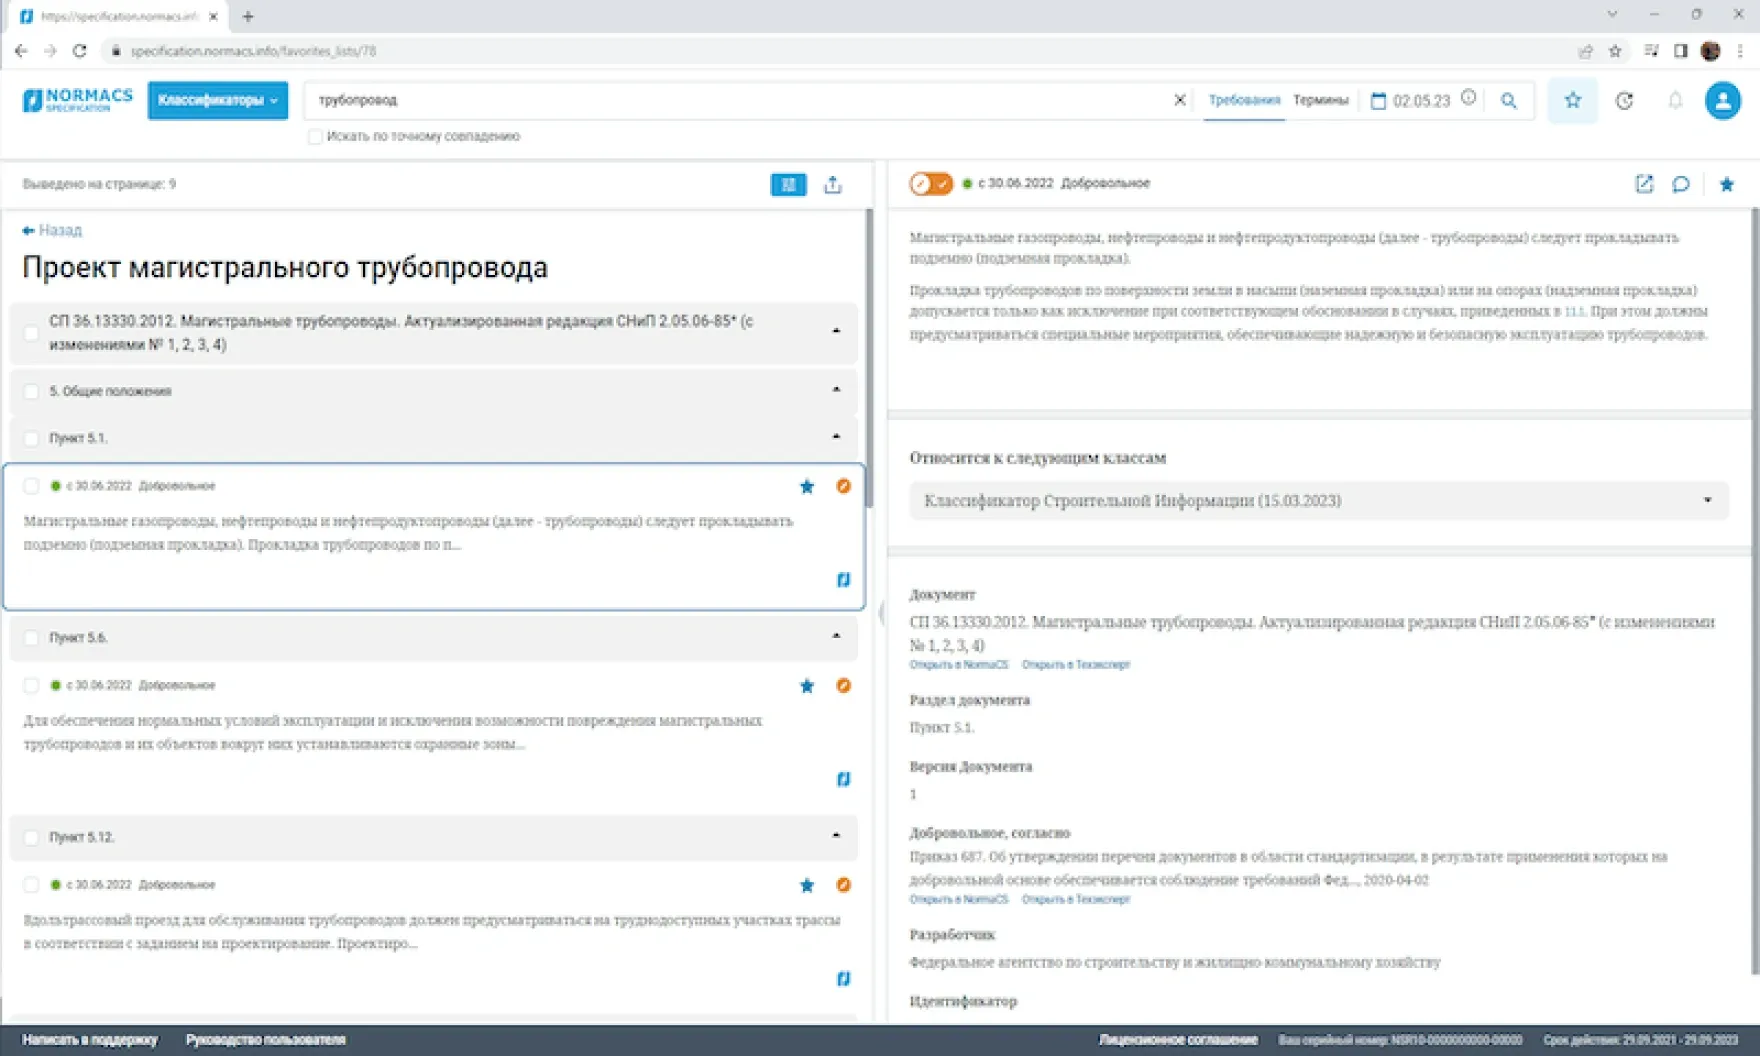Open the notifications bell
Viewport: 1760px width, 1056px height.
(1675, 100)
